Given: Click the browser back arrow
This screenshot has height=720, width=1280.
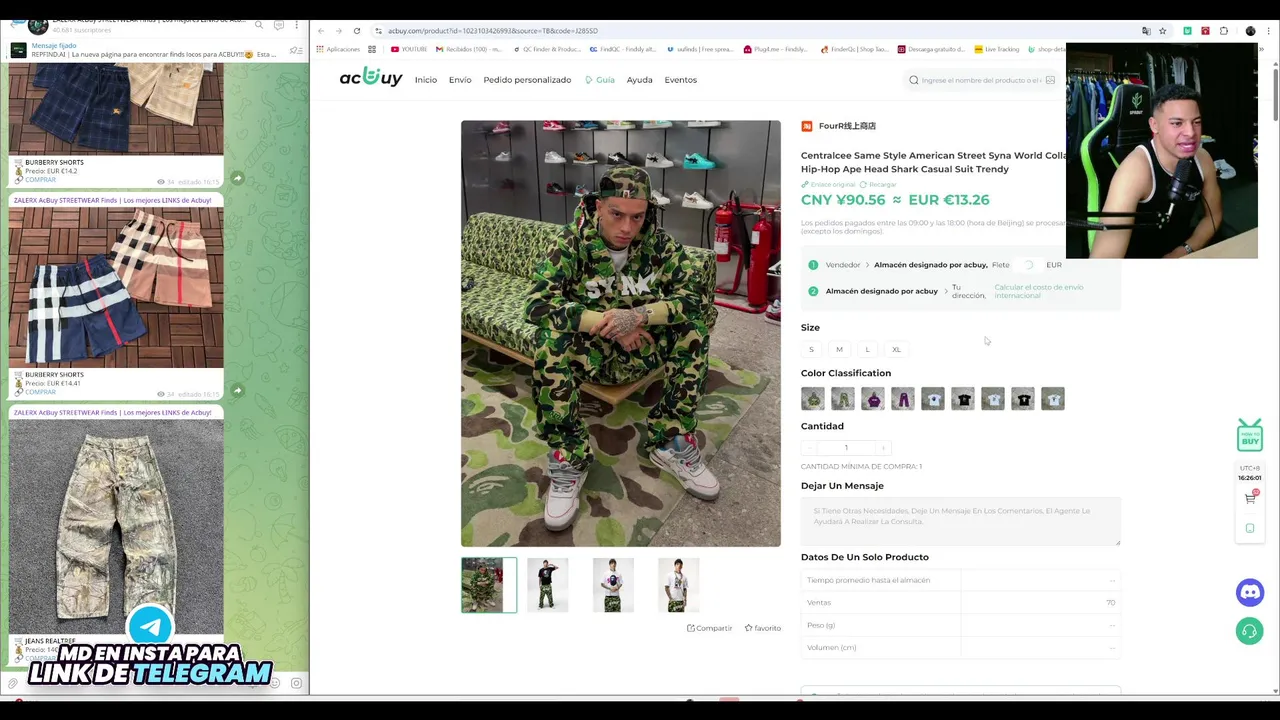Looking at the screenshot, I should point(321,31).
